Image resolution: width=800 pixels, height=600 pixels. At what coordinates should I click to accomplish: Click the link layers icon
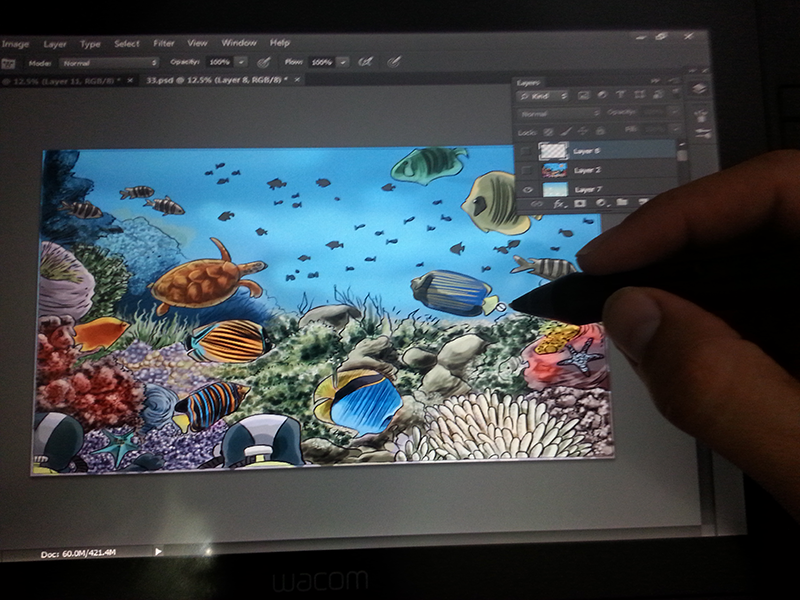tap(536, 204)
